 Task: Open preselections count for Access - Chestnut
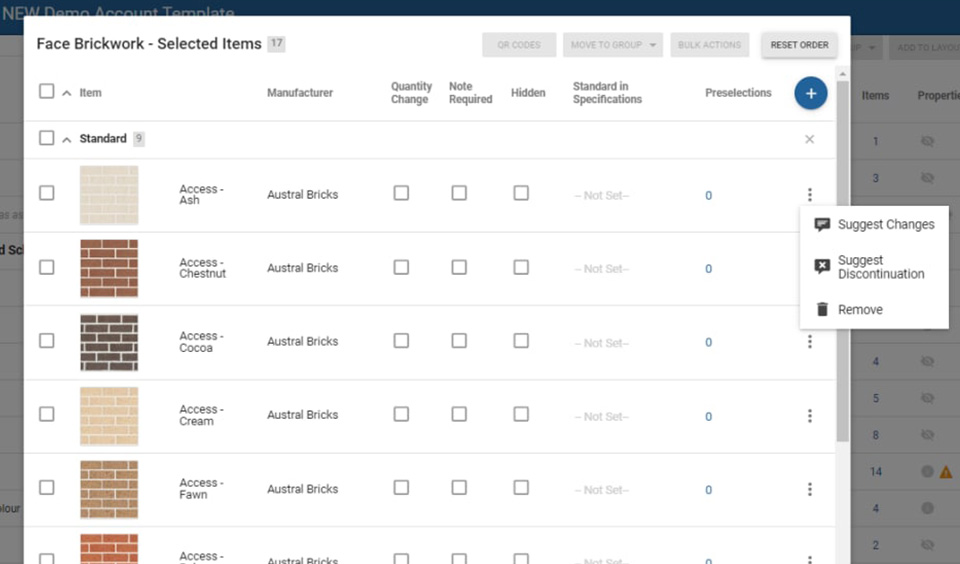pyautogui.click(x=708, y=269)
